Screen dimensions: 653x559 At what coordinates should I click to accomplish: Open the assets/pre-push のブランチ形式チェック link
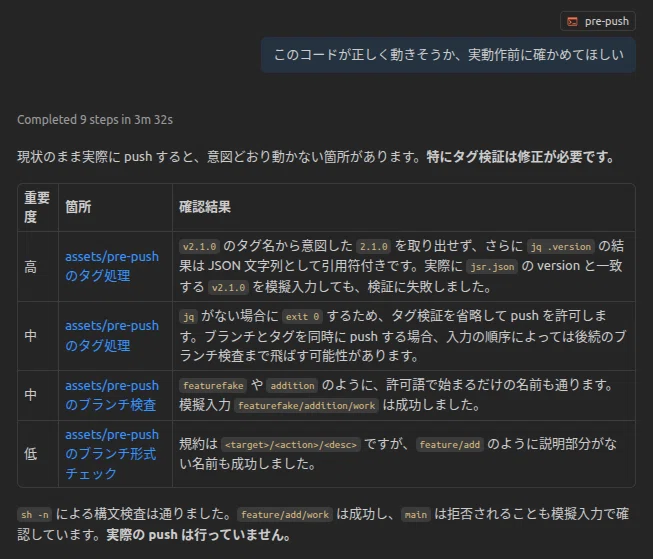pyautogui.click(x=112, y=454)
